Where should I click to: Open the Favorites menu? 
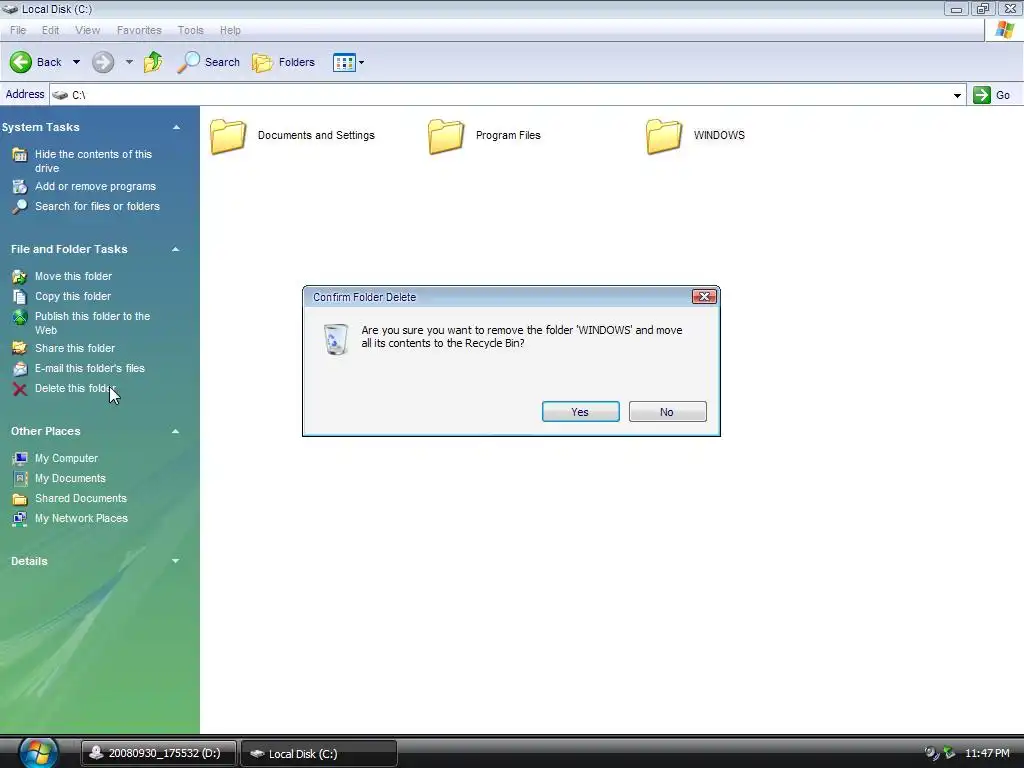point(139,30)
